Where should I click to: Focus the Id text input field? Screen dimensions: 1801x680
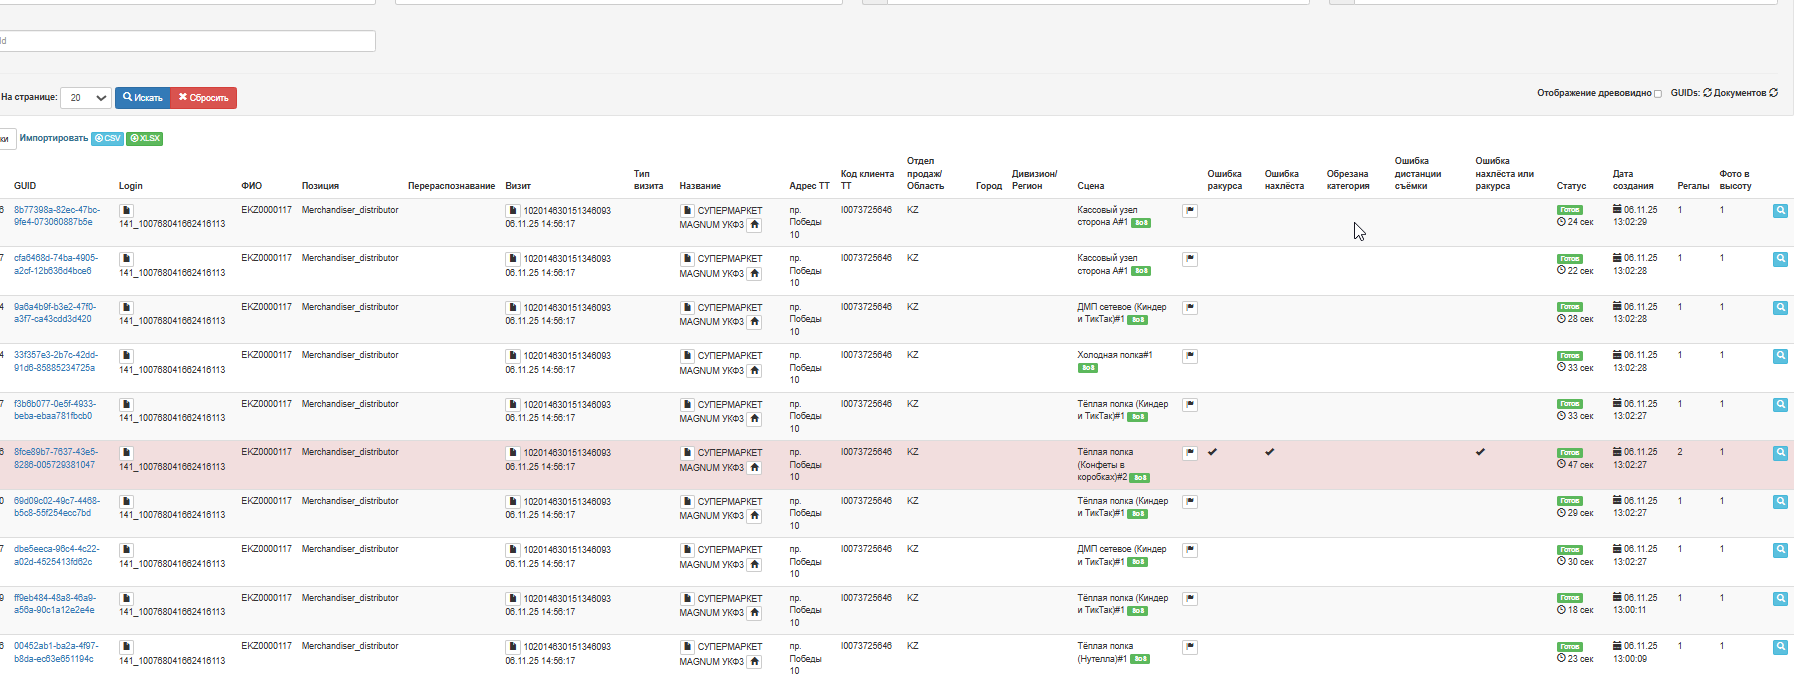[188, 41]
